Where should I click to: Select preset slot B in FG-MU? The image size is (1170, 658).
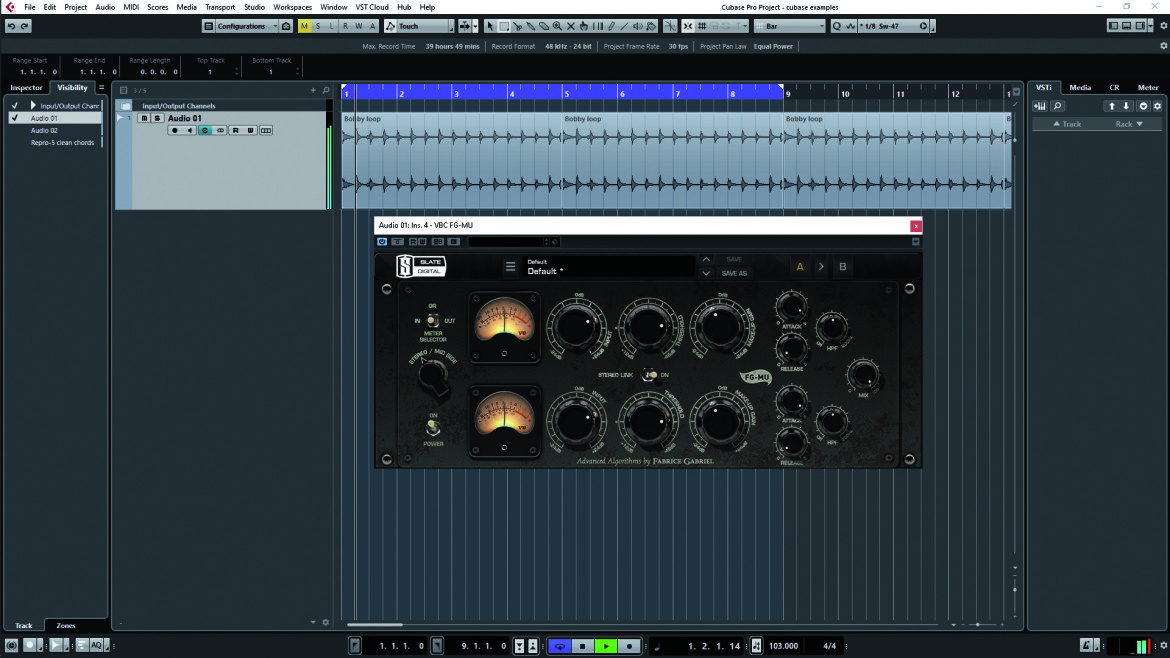coord(842,266)
